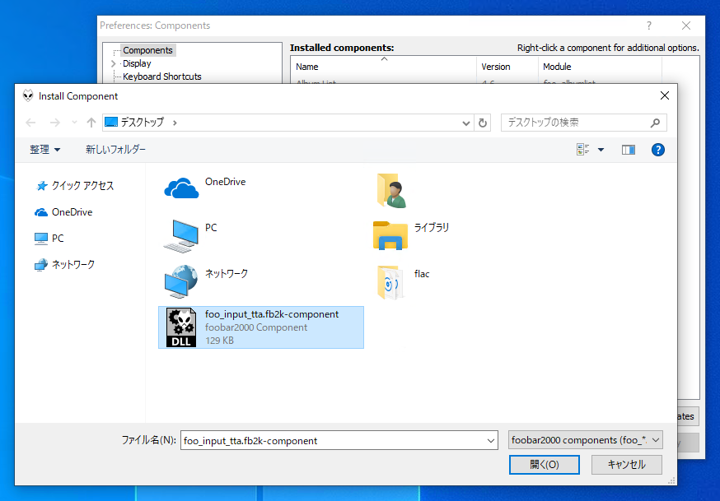Sort components by Name column
The width and height of the screenshot is (720, 501).
point(383,67)
